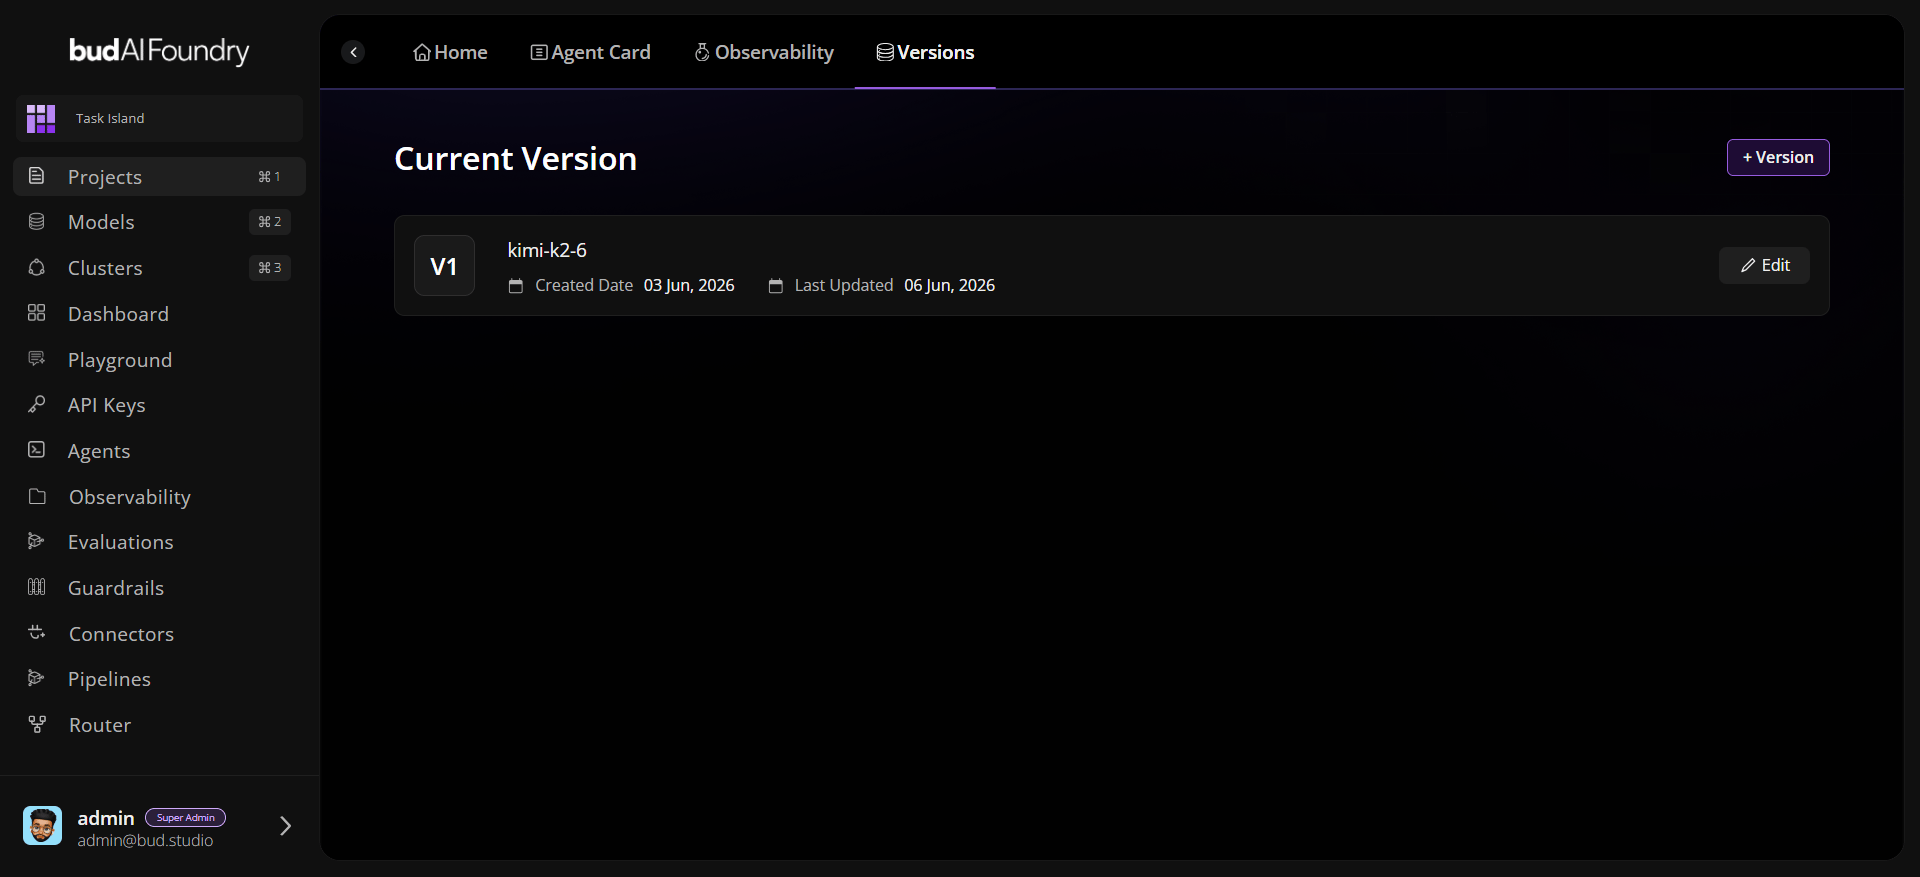Screen dimensions: 1920x877
Task: Click the Observability folder icon in sidebar
Action: pos(37,496)
